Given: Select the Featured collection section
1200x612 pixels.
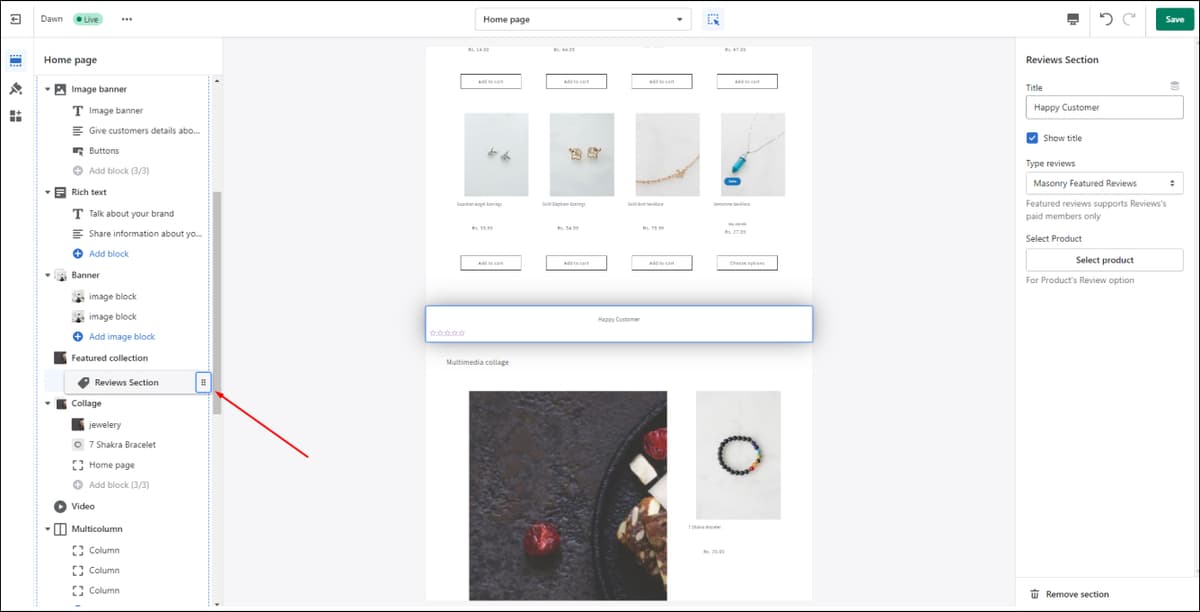Looking at the screenshot, I should 109,358.
